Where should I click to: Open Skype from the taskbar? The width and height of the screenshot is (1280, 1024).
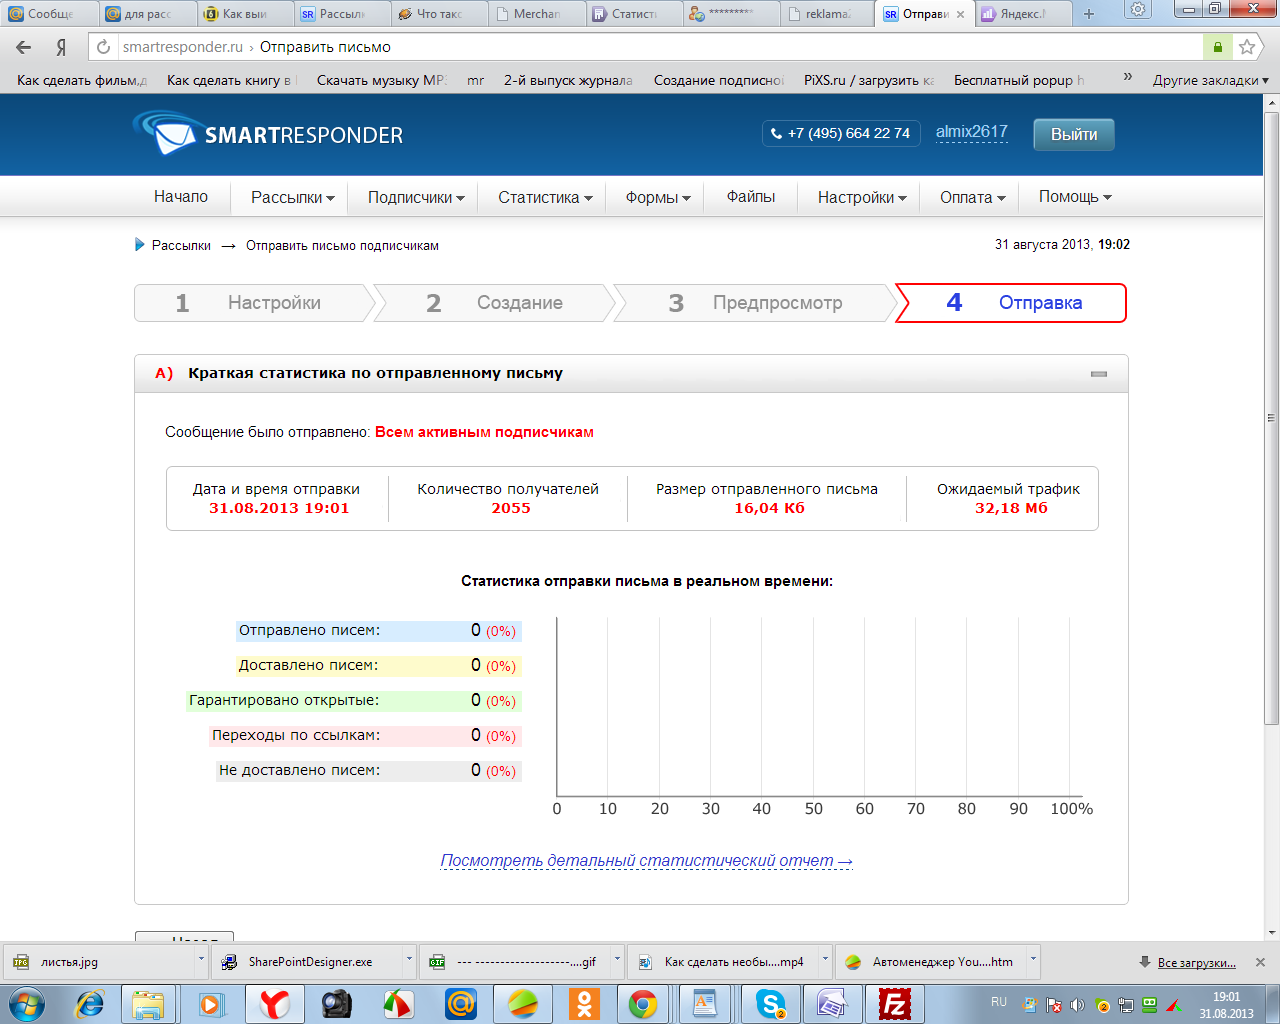coord(770,1004)
